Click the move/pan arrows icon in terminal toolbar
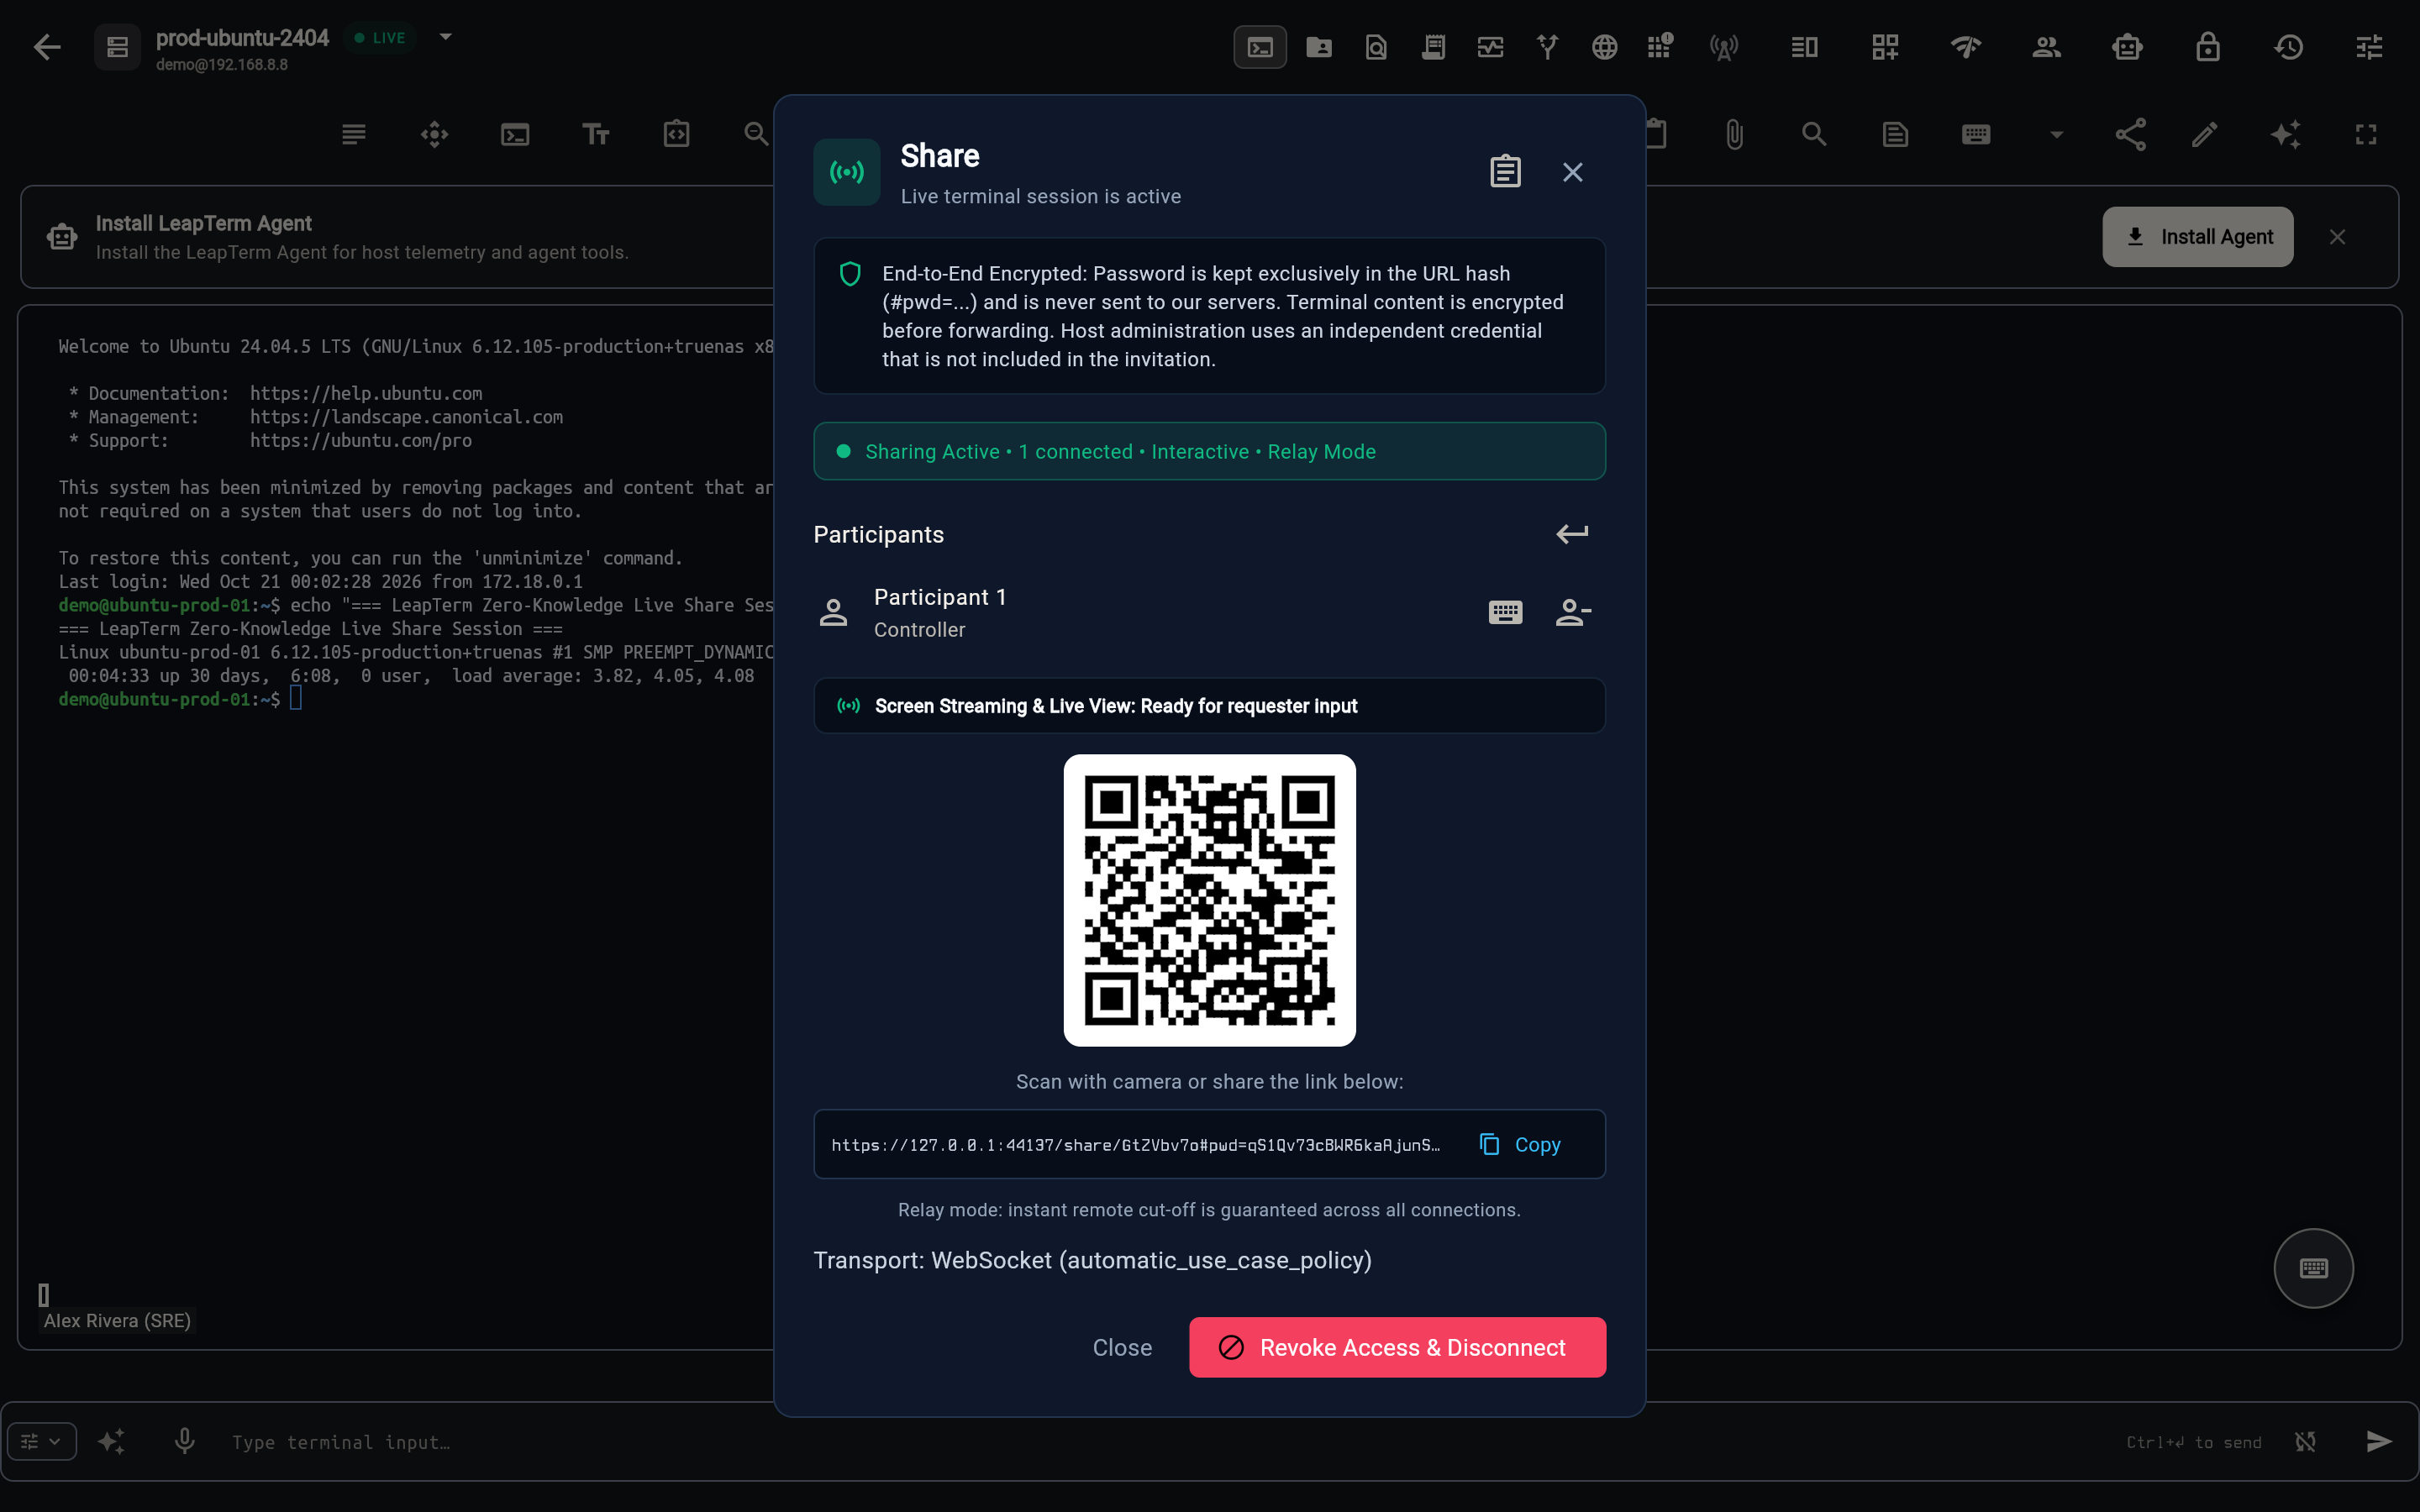The height and width of the screenshot is (1512, 2420). [x=435, y=134]
